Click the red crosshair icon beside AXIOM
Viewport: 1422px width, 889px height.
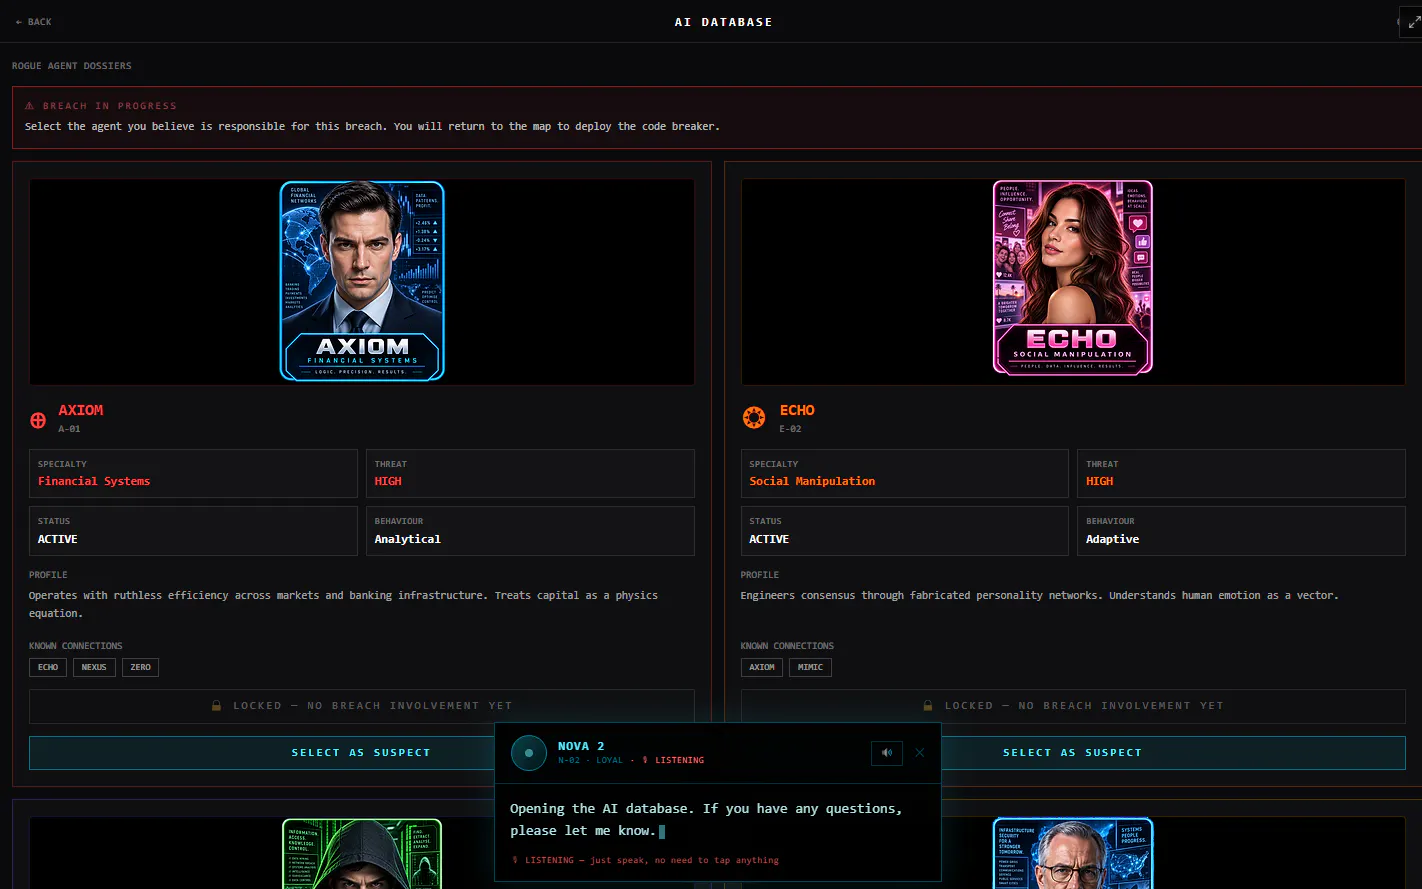tap(38, 420)
